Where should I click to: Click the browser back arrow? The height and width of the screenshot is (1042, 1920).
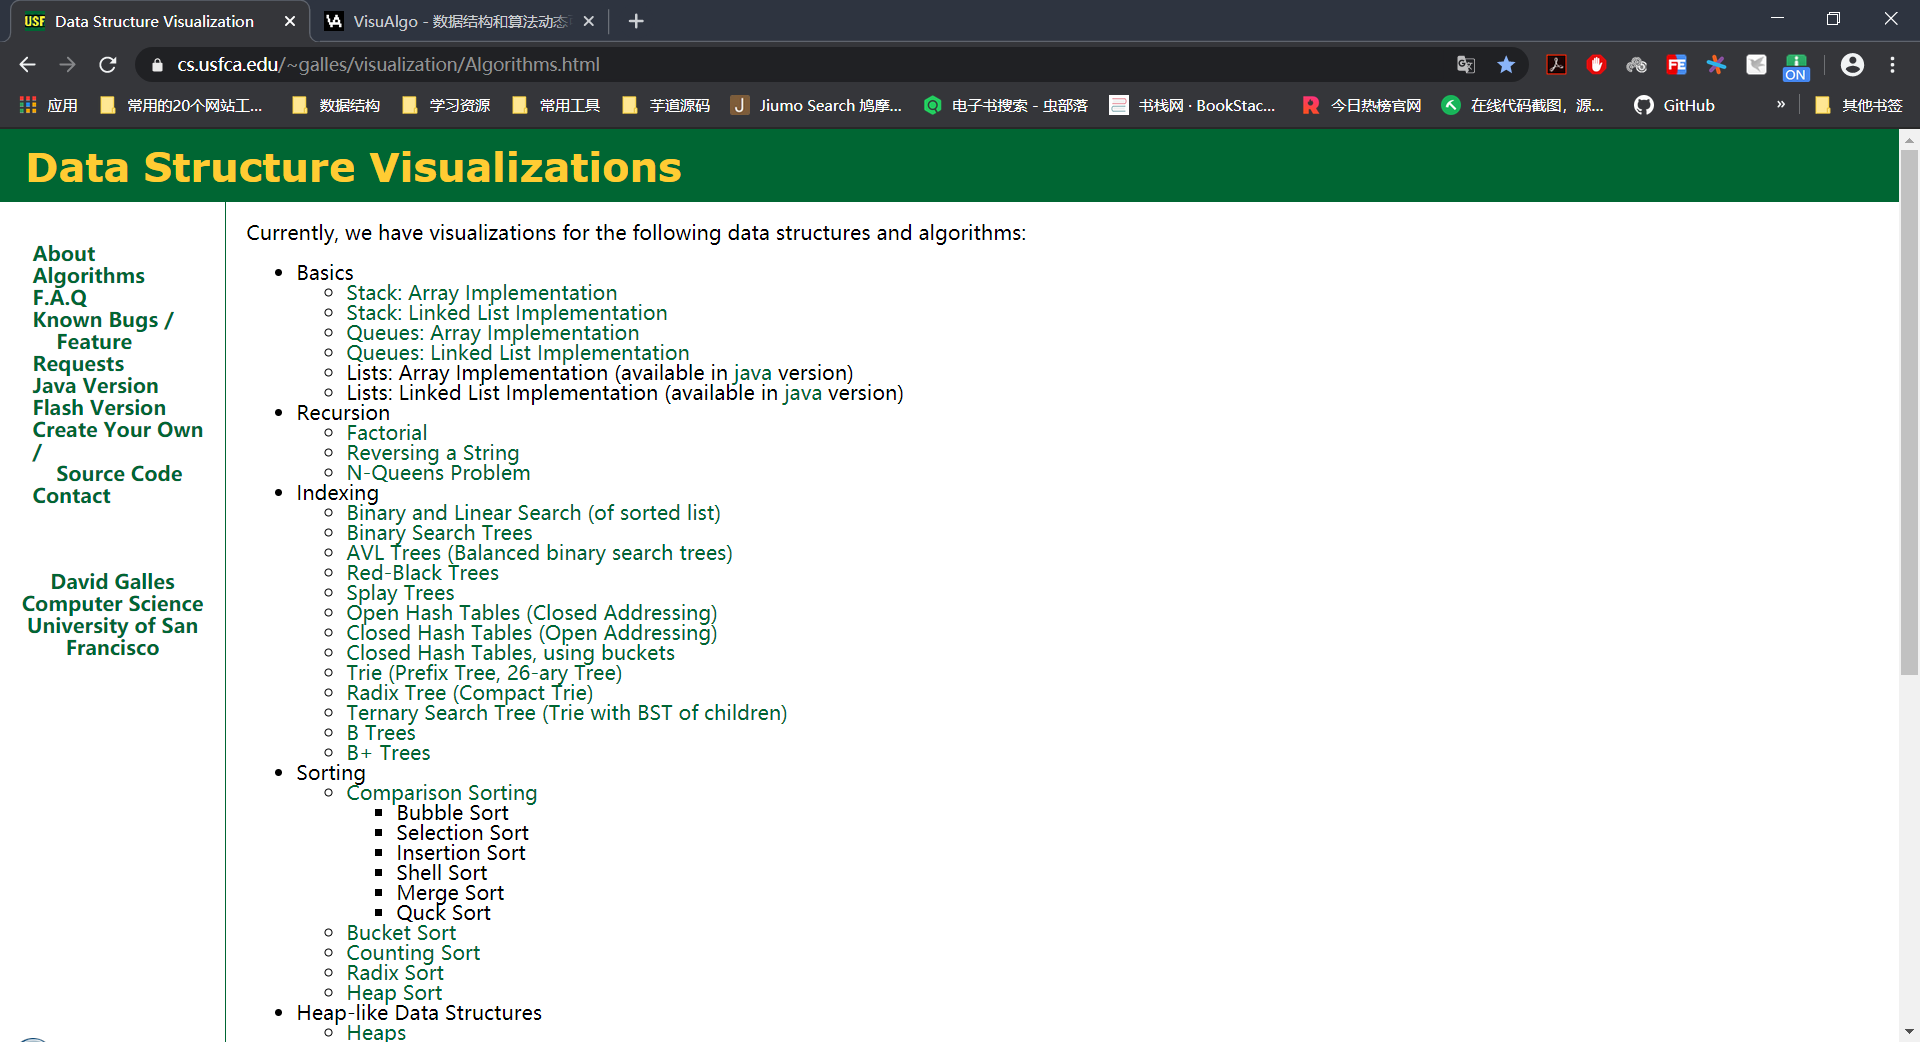tap(27, 65)
